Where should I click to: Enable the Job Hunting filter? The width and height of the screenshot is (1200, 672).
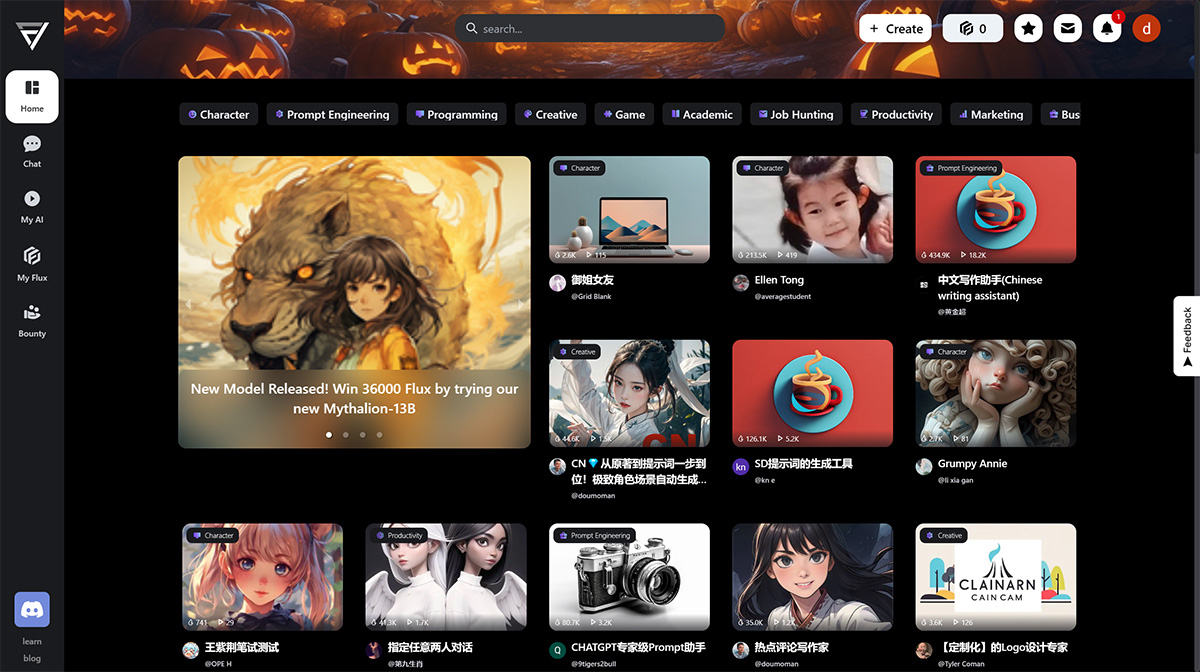point(795,114)
